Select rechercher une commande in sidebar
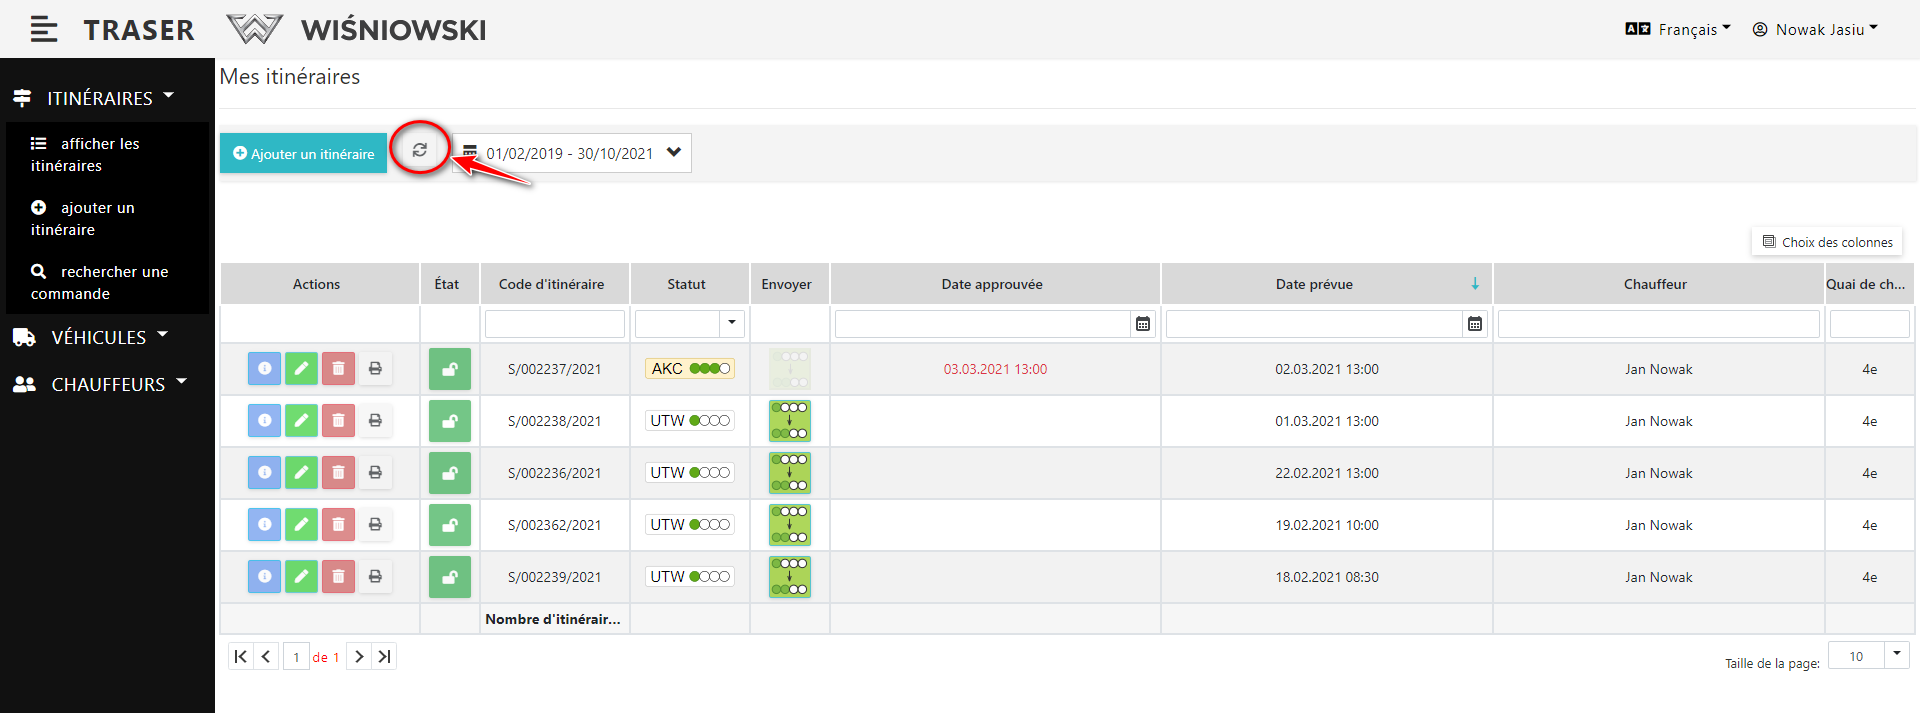This screenshot has height=713, width=1920. point(100,282)
